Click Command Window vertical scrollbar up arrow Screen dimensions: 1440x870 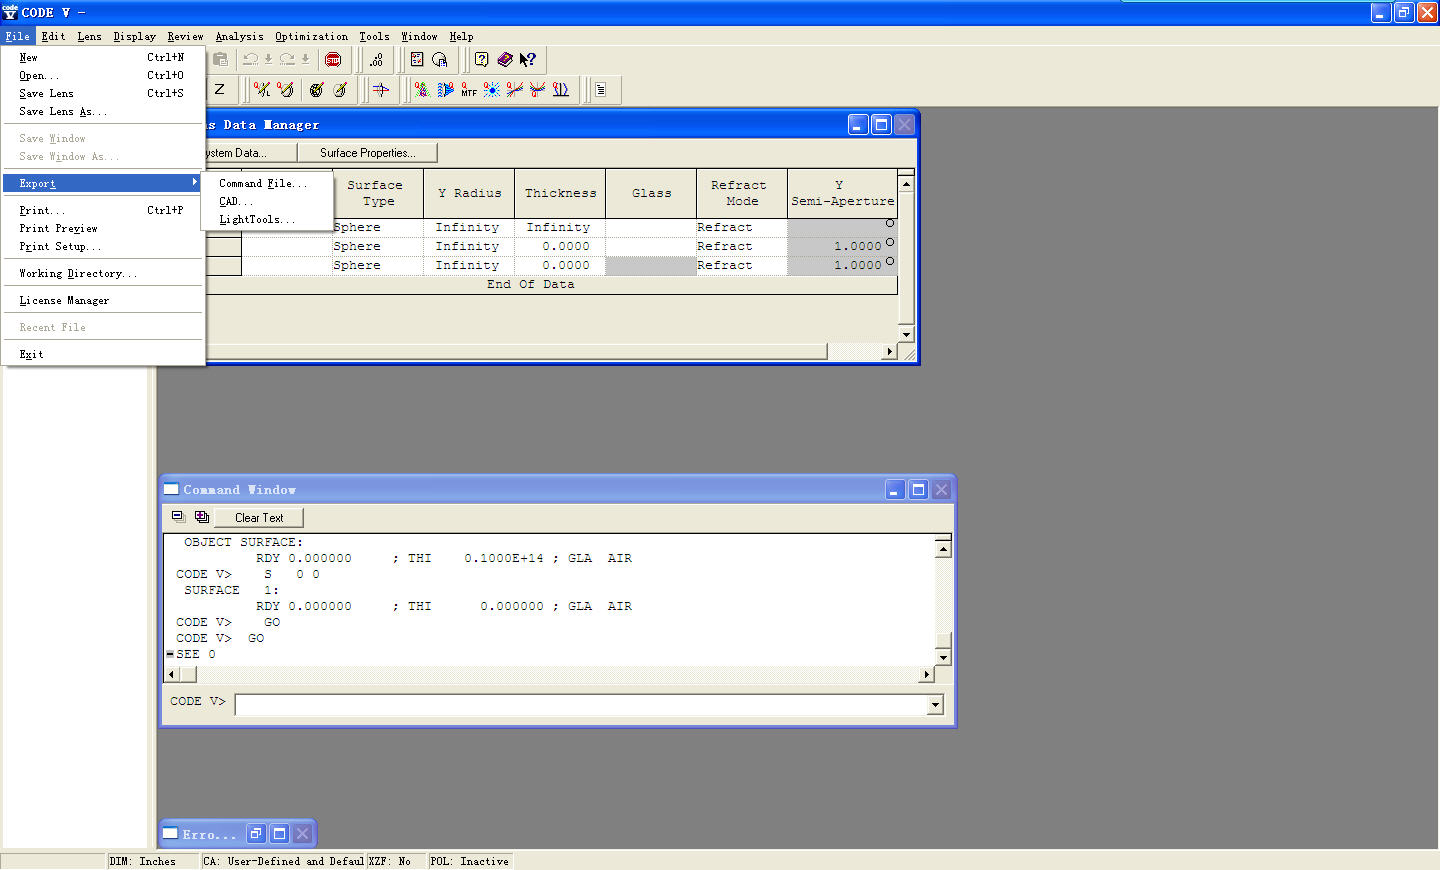click(x=943, y=549)
